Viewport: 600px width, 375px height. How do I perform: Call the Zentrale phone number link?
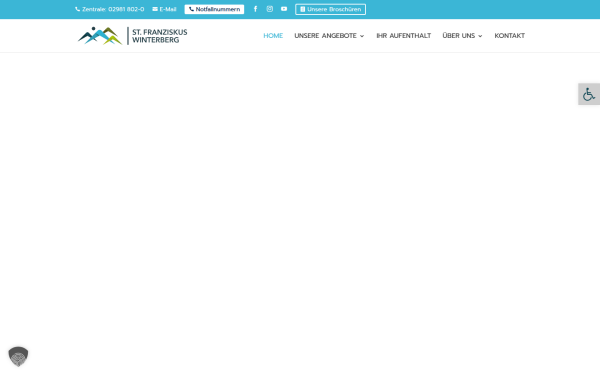pyautogui.click(x=109, y=9)
